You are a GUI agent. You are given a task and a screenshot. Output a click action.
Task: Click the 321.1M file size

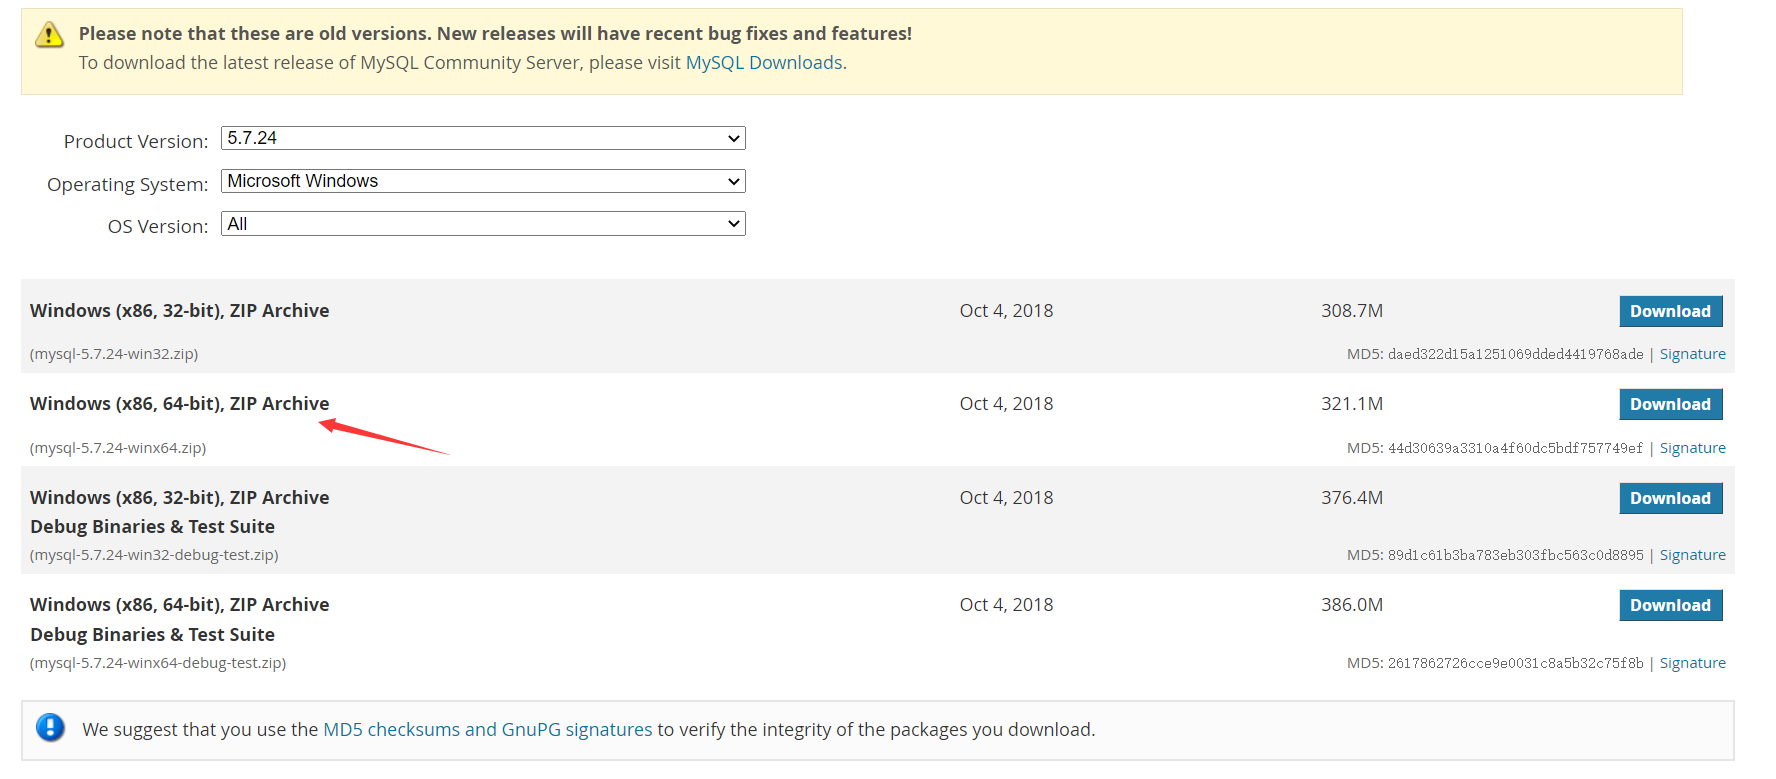1352,404
